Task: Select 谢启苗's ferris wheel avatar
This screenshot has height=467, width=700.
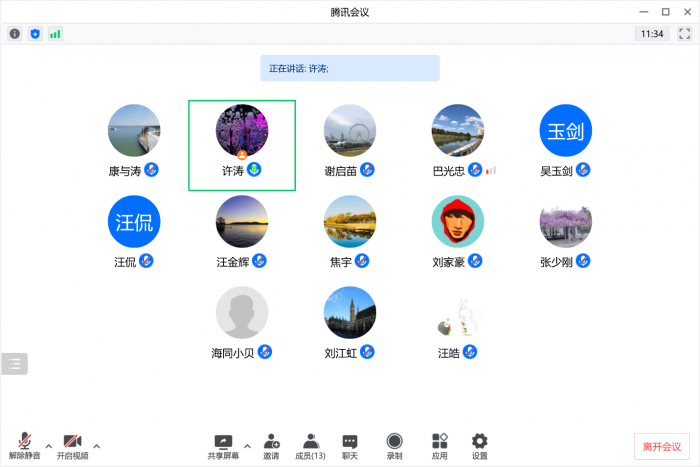Action: (x=350, y=130)
